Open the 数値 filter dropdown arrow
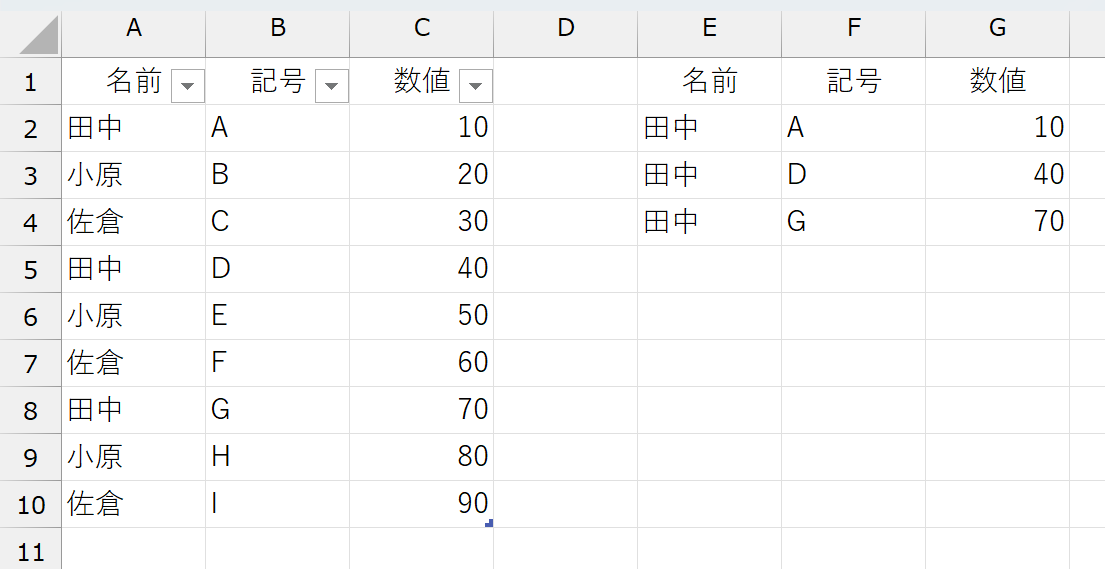This screenshot has height=569, width=1105. [x=476, y=86]
